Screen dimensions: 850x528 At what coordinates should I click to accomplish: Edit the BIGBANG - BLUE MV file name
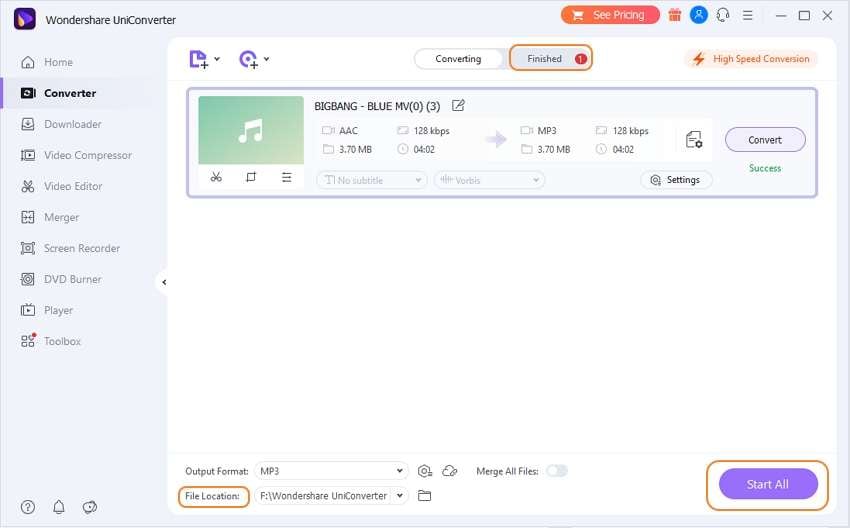tap(458, 106)
